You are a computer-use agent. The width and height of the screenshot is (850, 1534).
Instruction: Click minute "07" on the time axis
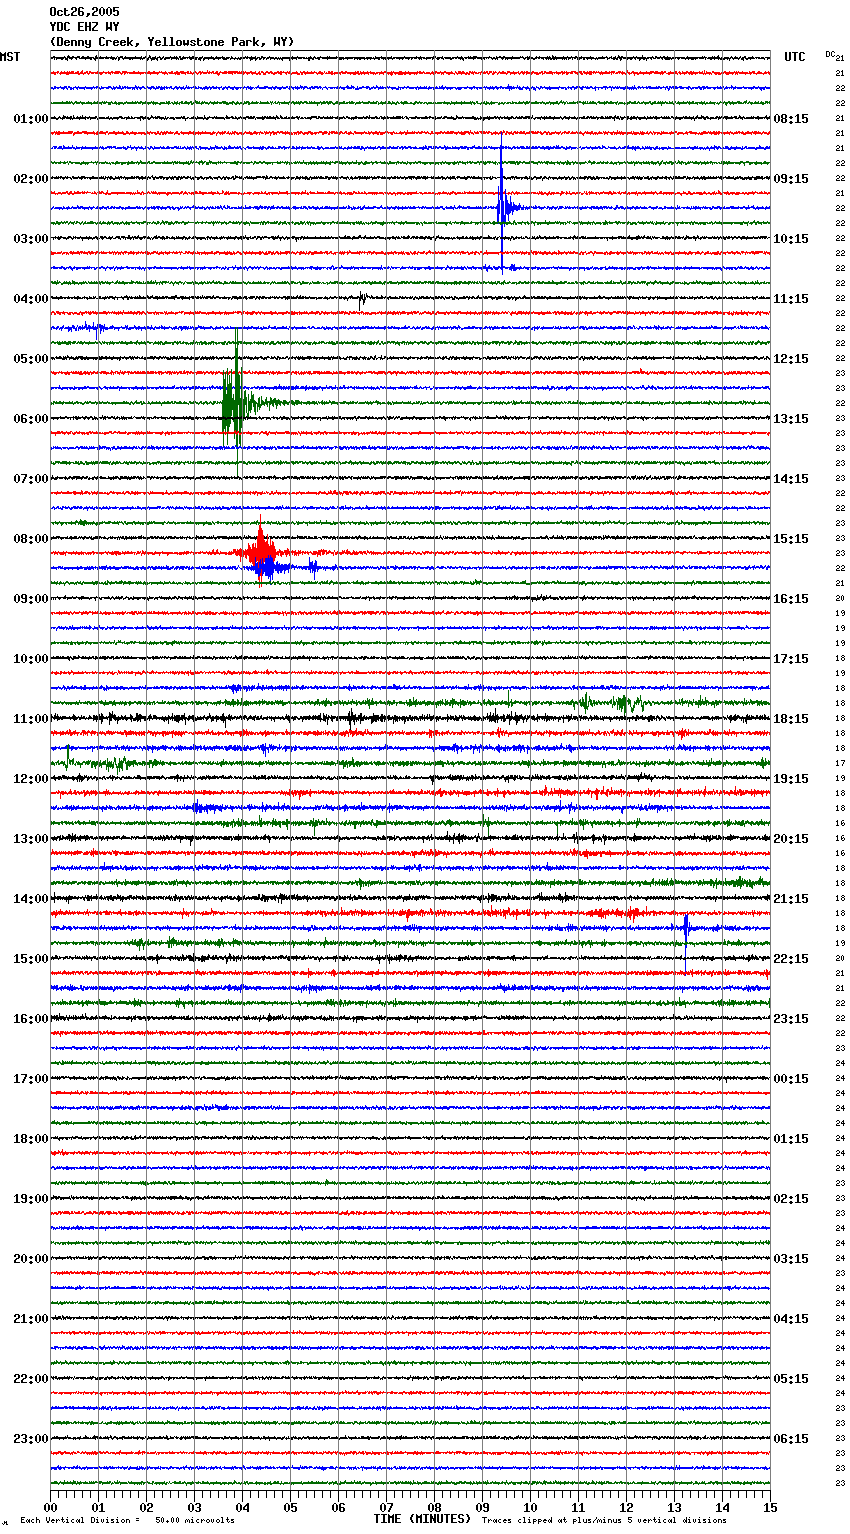[x=386, y=1507]
